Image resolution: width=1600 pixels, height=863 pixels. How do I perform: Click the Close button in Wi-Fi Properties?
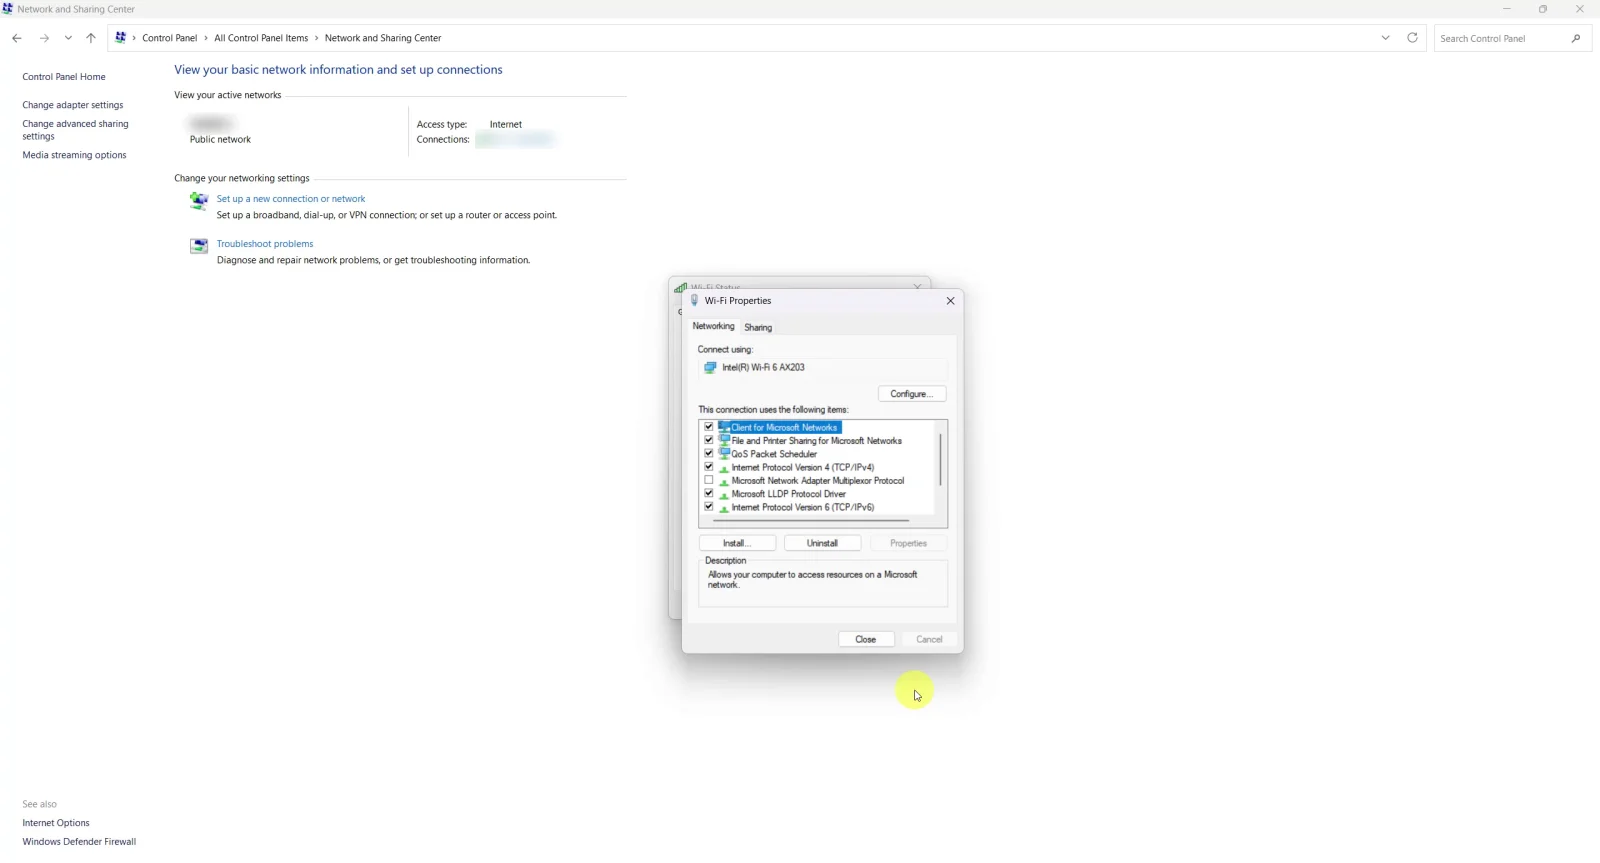[x=866, y=639]
